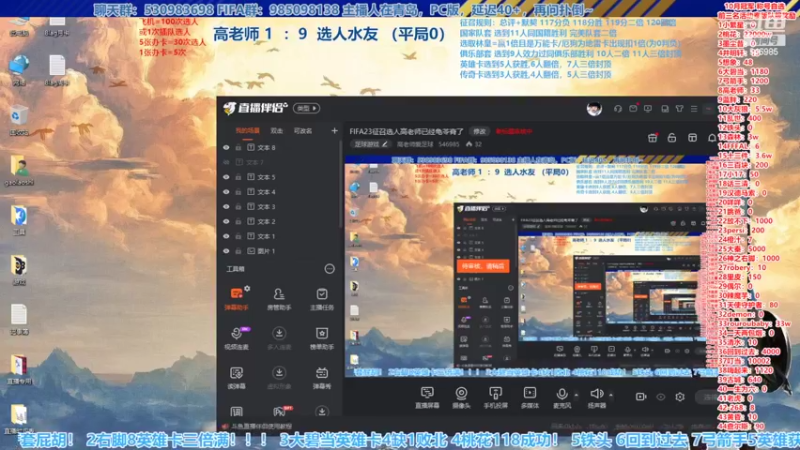Click the gift box icon with red dot
800x450 pixels.
pos(653,138)
